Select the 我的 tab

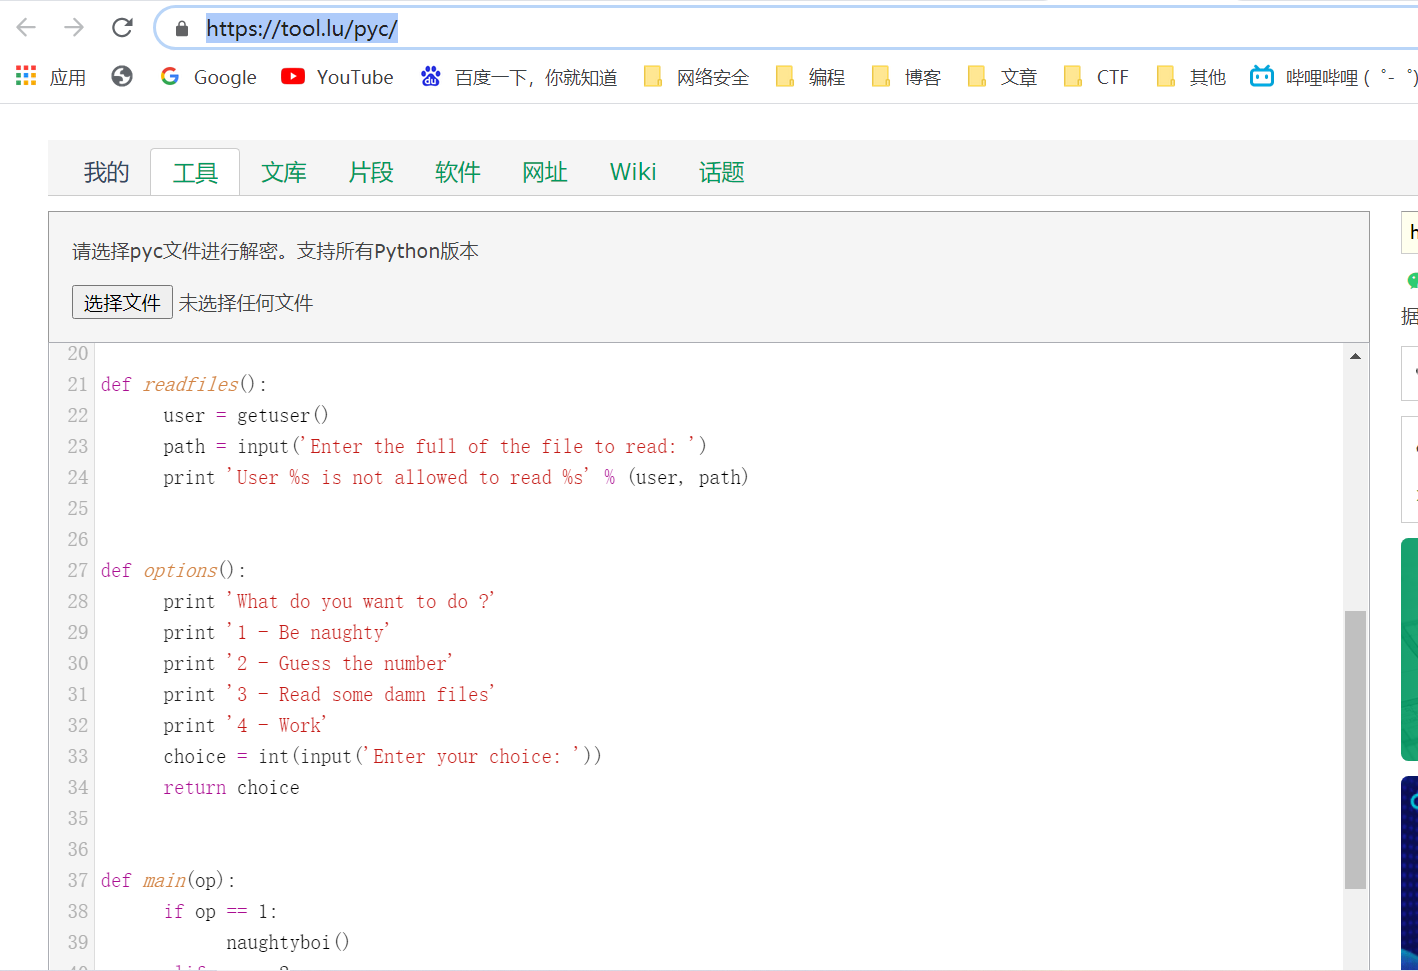107,172
